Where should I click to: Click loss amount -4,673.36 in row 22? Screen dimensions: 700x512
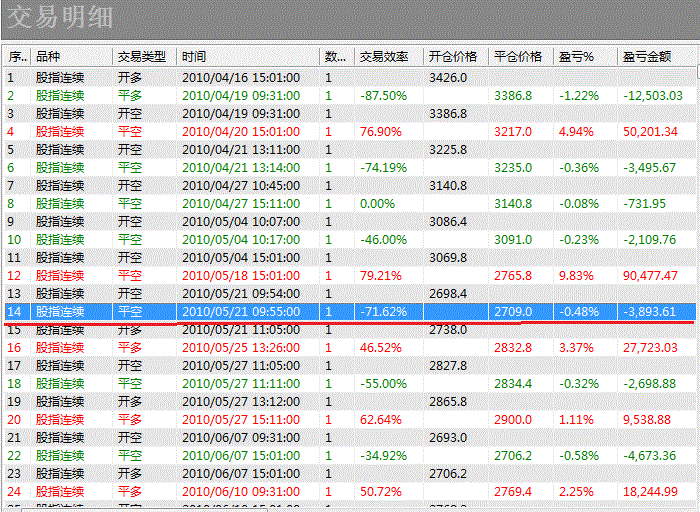[649, 455]
